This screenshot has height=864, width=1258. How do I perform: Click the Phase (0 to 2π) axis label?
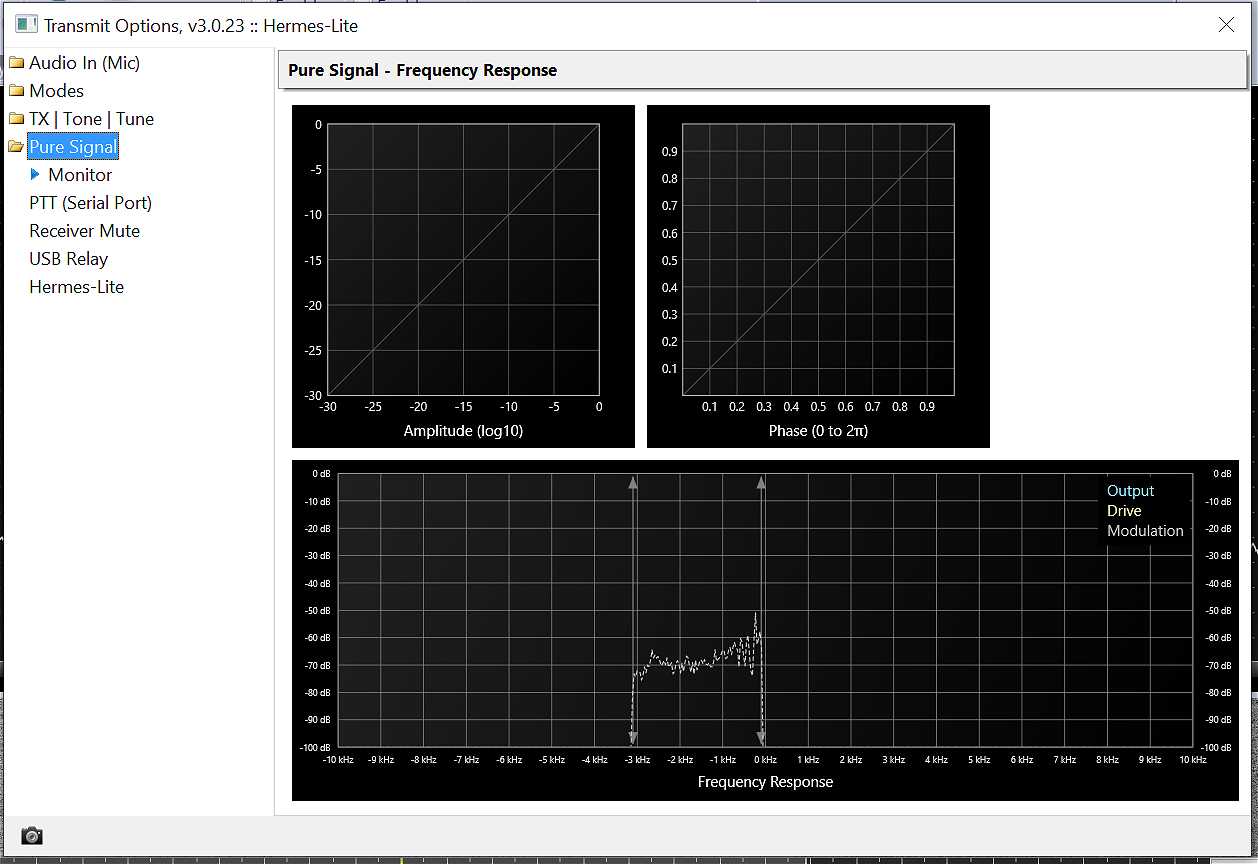pos(818,431)
